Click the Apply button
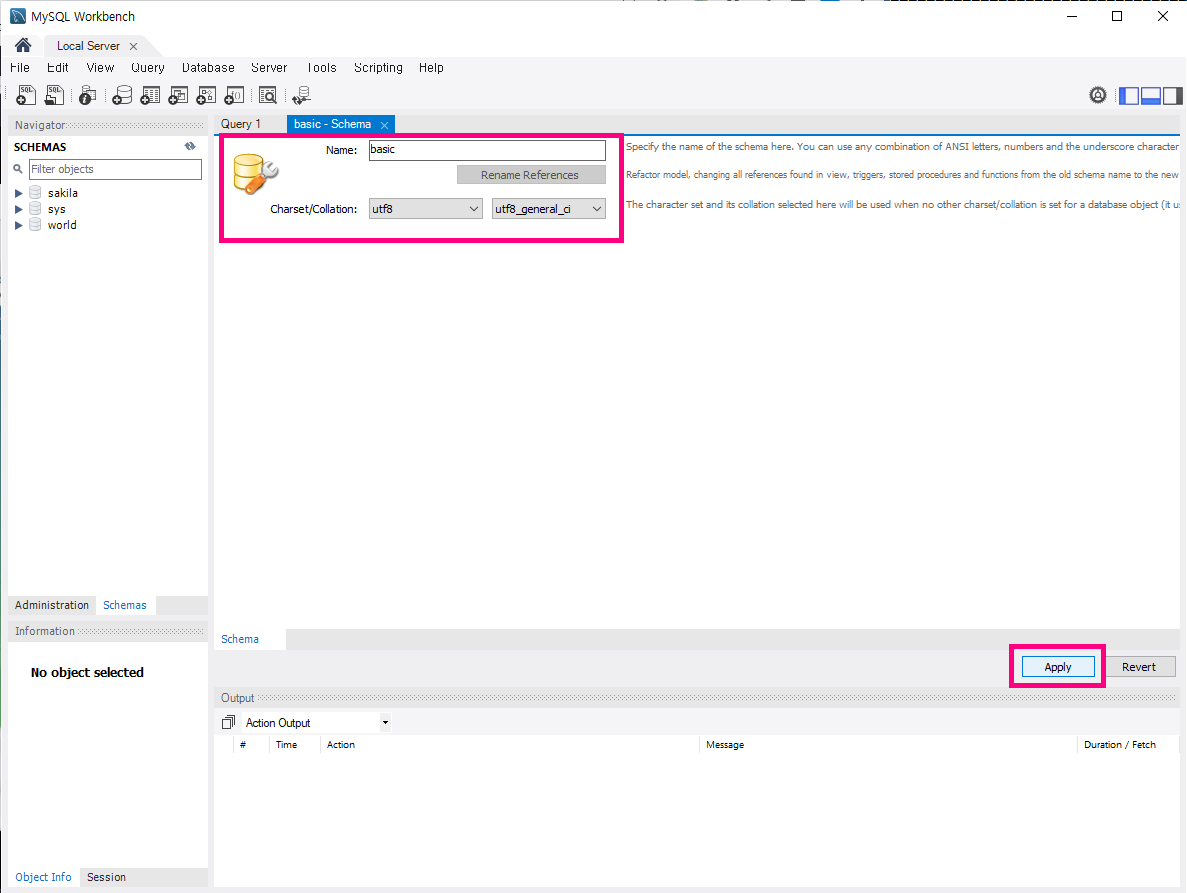1187x893 pixels. point(1058,667)
